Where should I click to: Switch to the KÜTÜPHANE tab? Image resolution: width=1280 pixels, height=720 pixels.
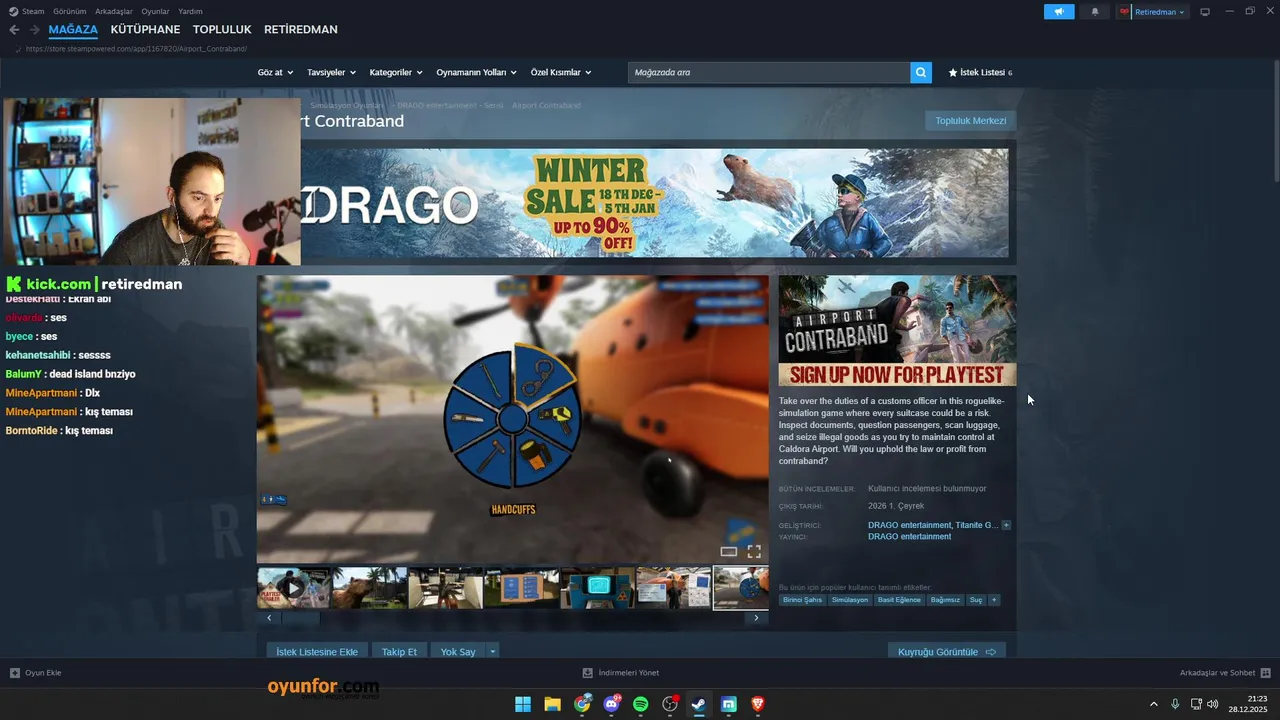[x=145, y=30]
